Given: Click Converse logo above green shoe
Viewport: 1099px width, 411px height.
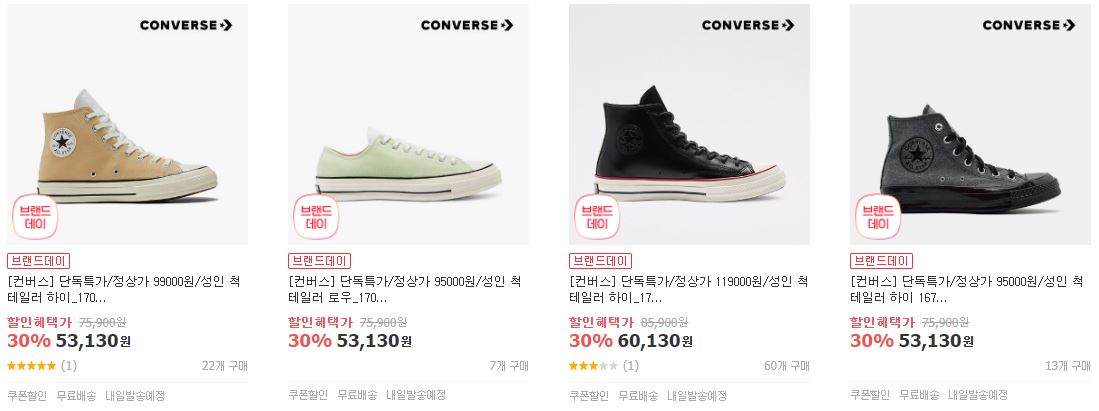Looking at the screenshot, I should (x=467, y=25).
